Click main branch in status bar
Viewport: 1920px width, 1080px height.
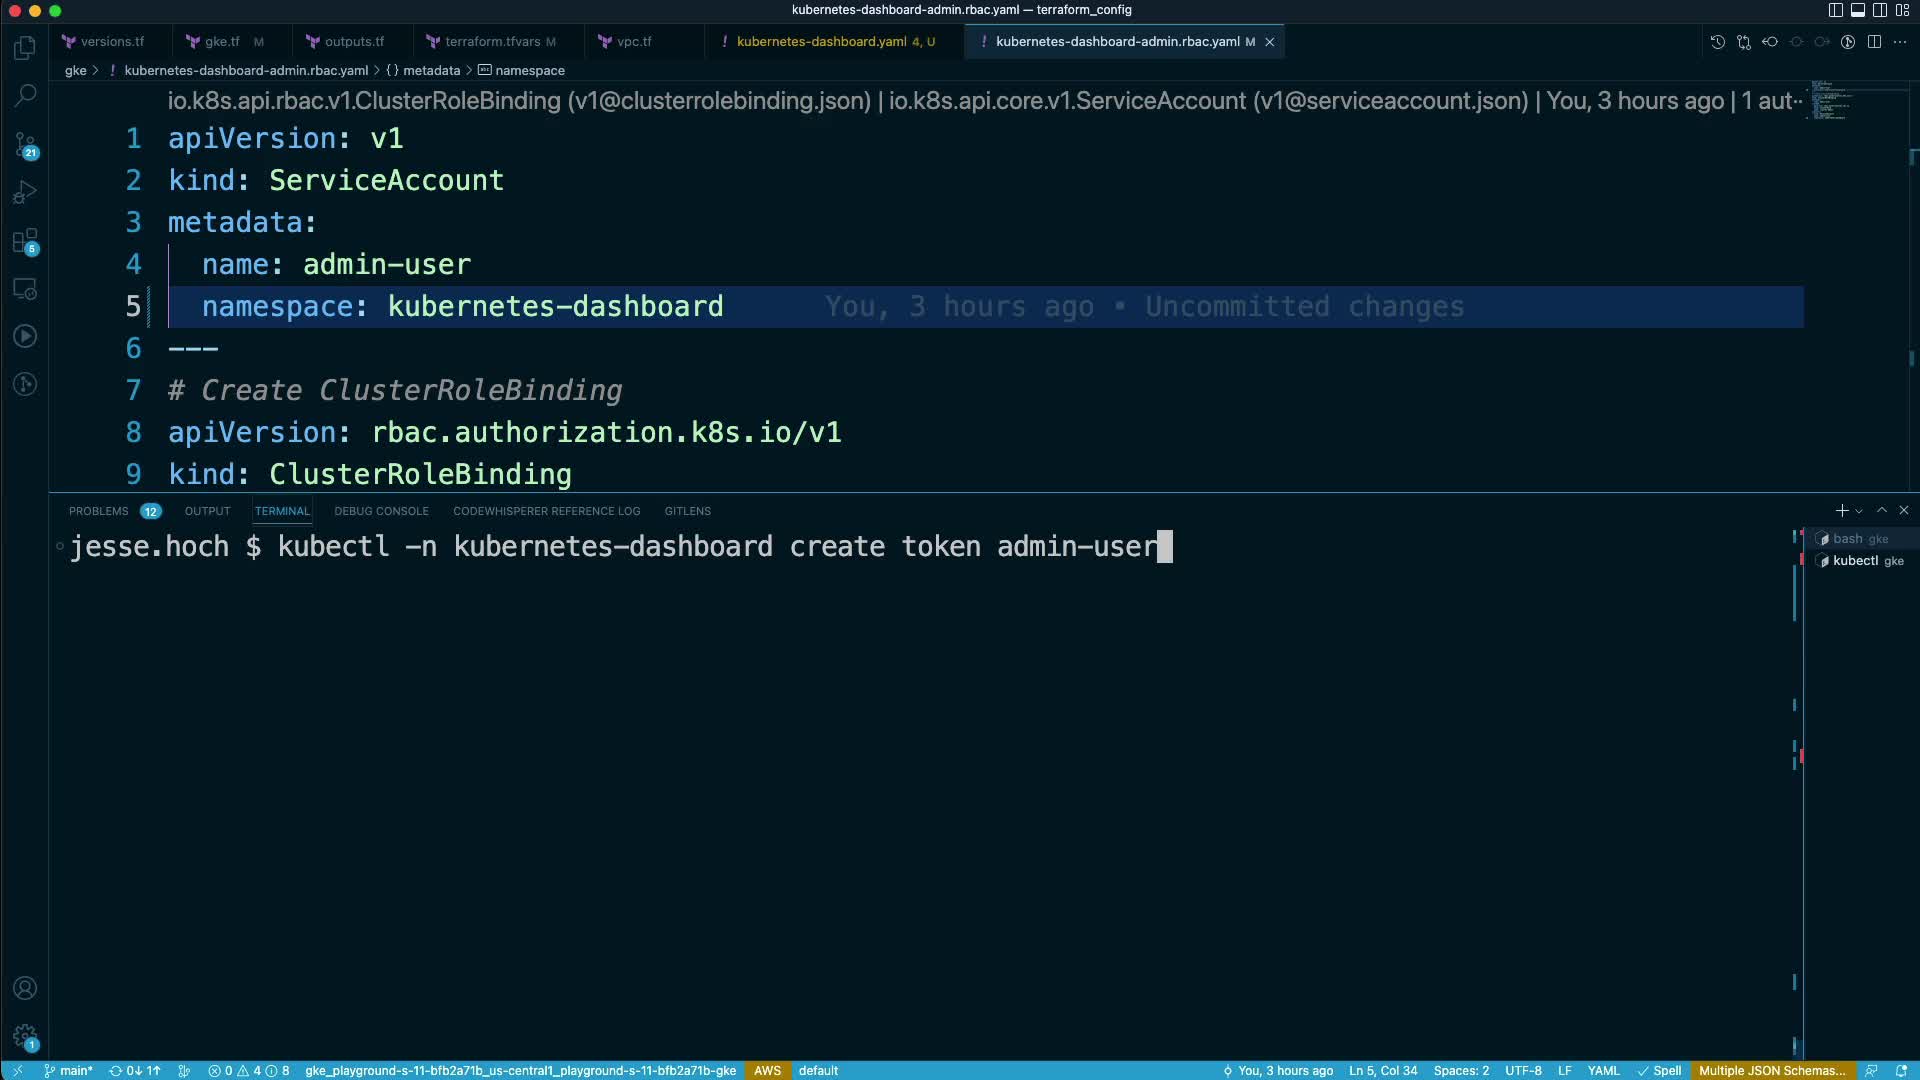[68, 1070]
